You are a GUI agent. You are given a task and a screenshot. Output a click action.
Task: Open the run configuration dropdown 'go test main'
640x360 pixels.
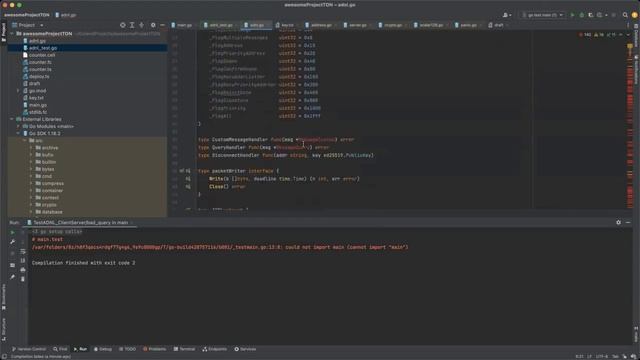tap(542, 15)
